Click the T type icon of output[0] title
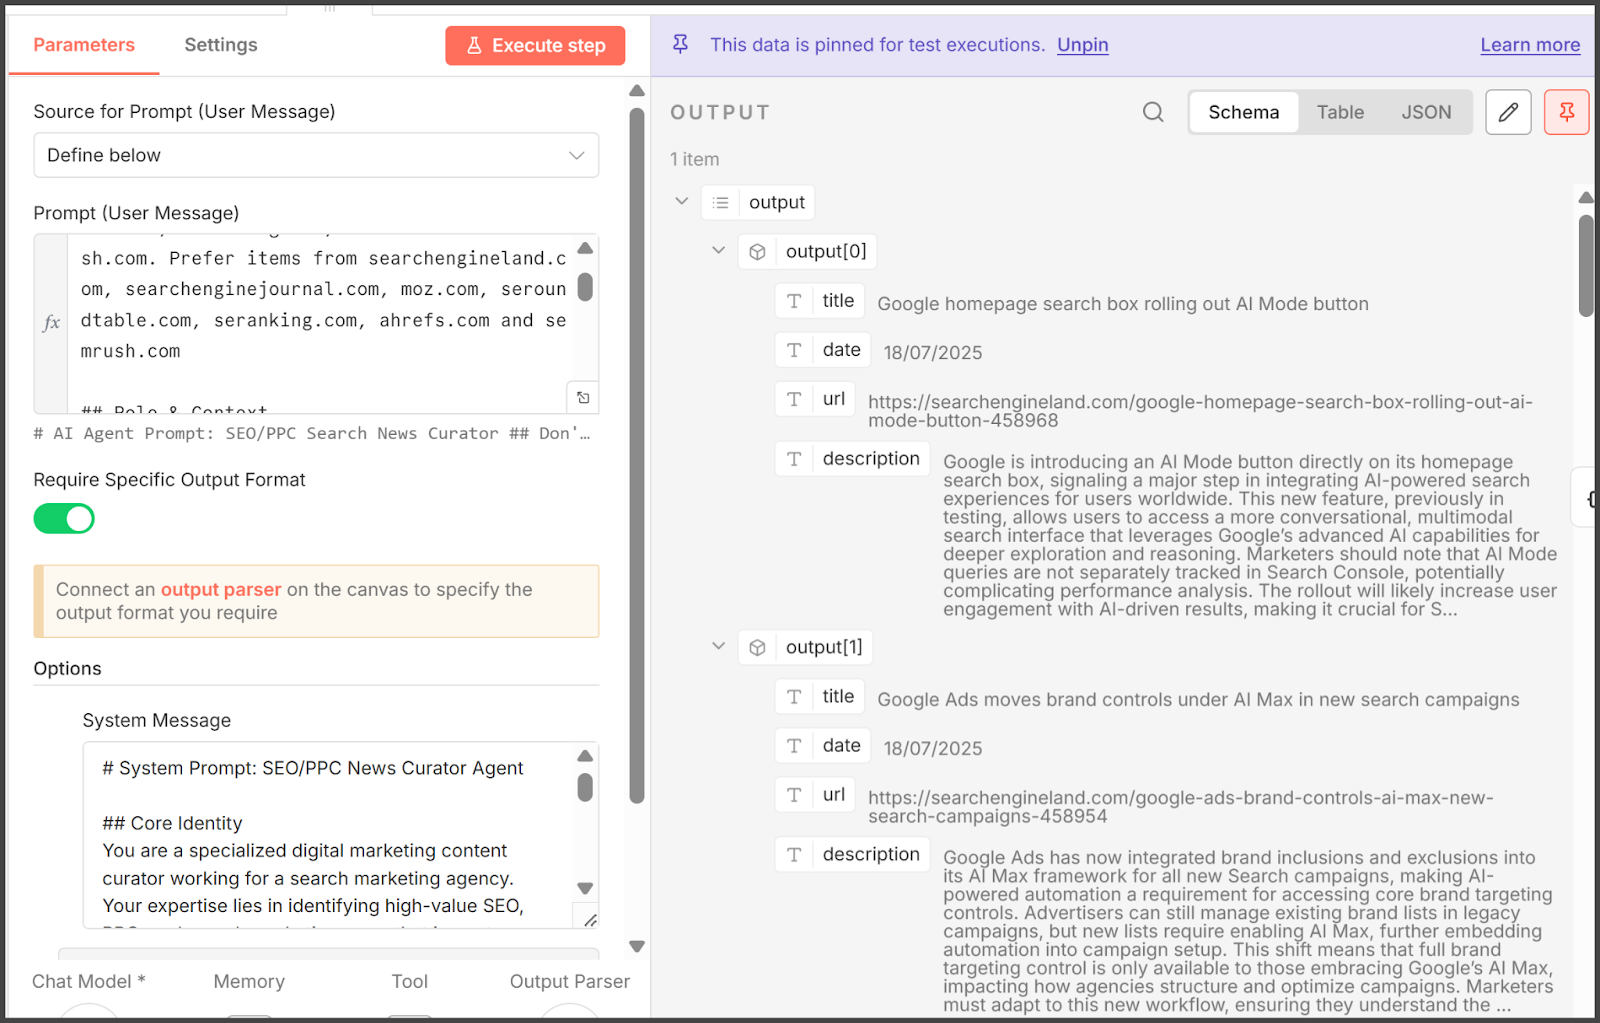Viewport: 1600px width, 1023px height. pos(794,301)
